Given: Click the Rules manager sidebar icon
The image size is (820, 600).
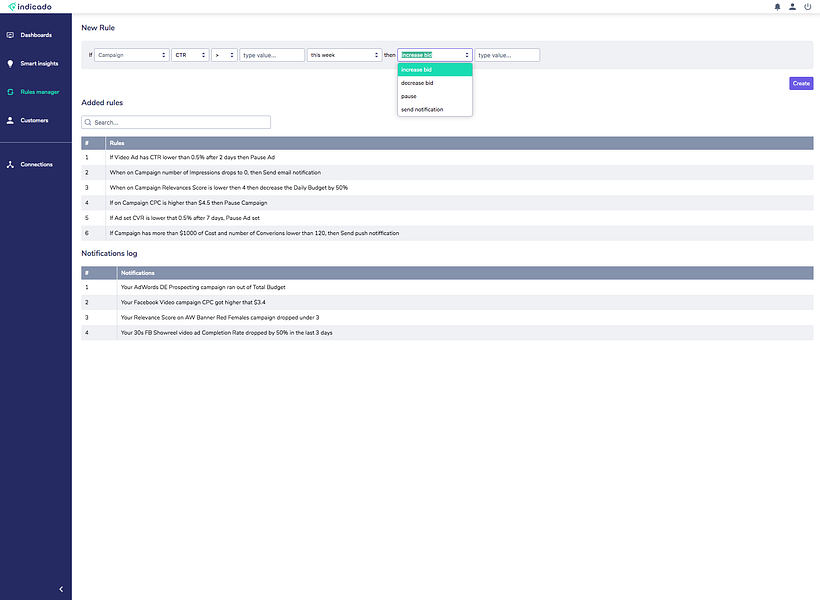Looking at the screenshot, I should click(x=10, y=92).
